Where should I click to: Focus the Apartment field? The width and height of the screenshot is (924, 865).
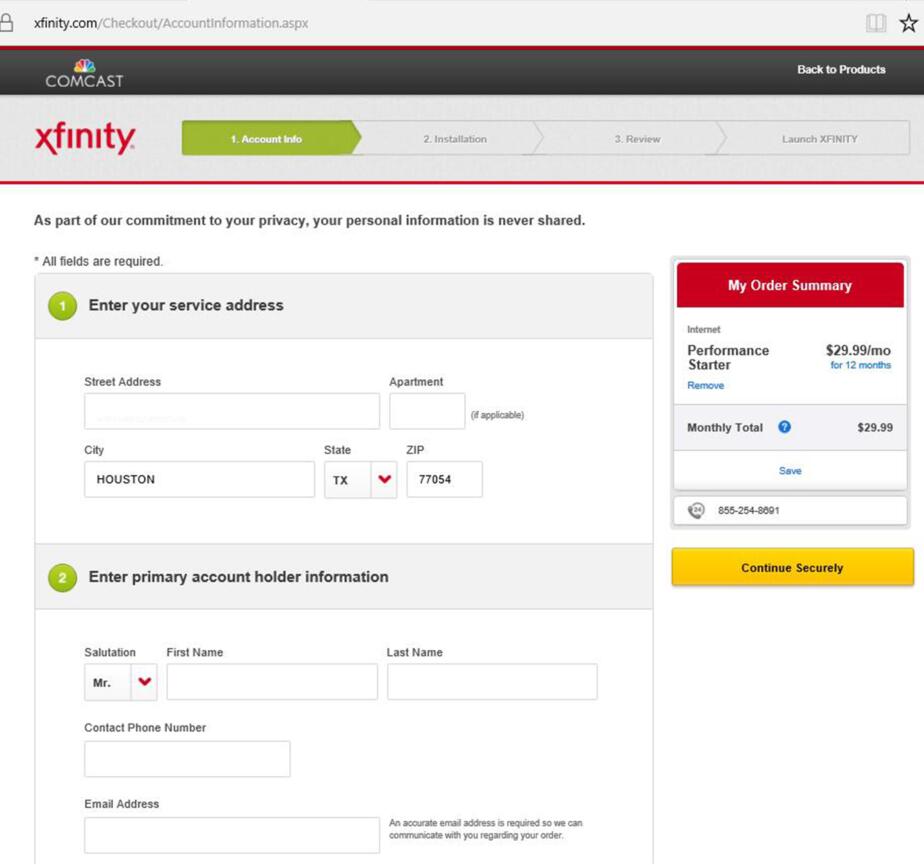[427, 411]
